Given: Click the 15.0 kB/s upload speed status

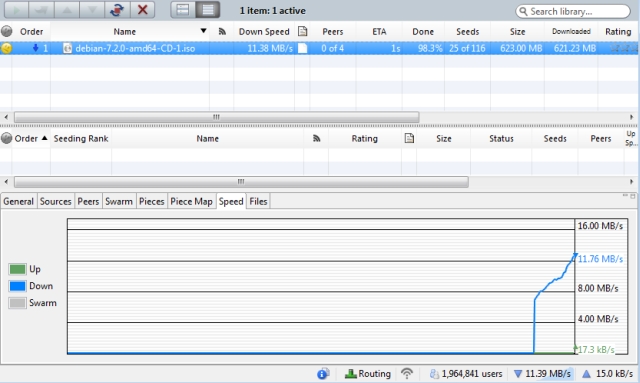Looking at the screenshot, I should 607,374.
